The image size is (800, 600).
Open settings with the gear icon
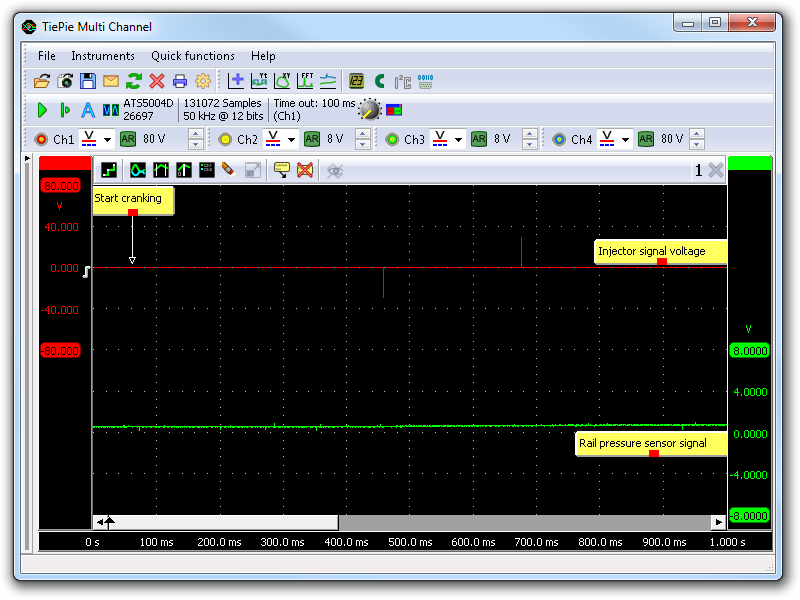point(203,81)
